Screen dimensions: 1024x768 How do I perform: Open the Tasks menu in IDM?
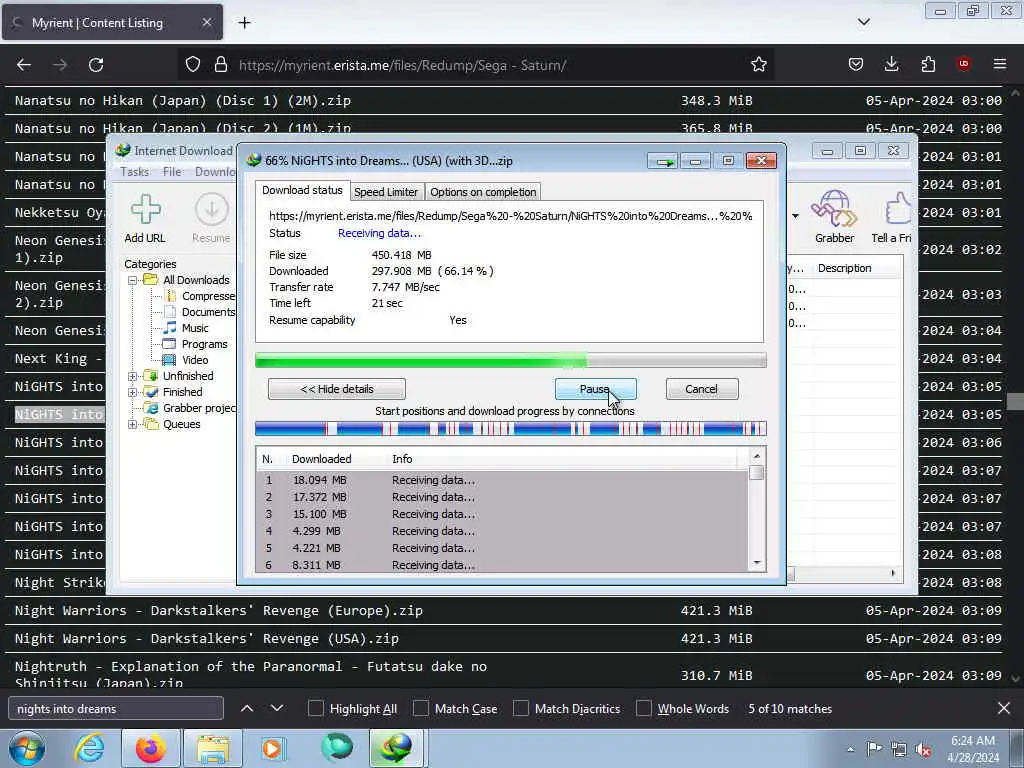pyautogui.click(x=135, y=172)
